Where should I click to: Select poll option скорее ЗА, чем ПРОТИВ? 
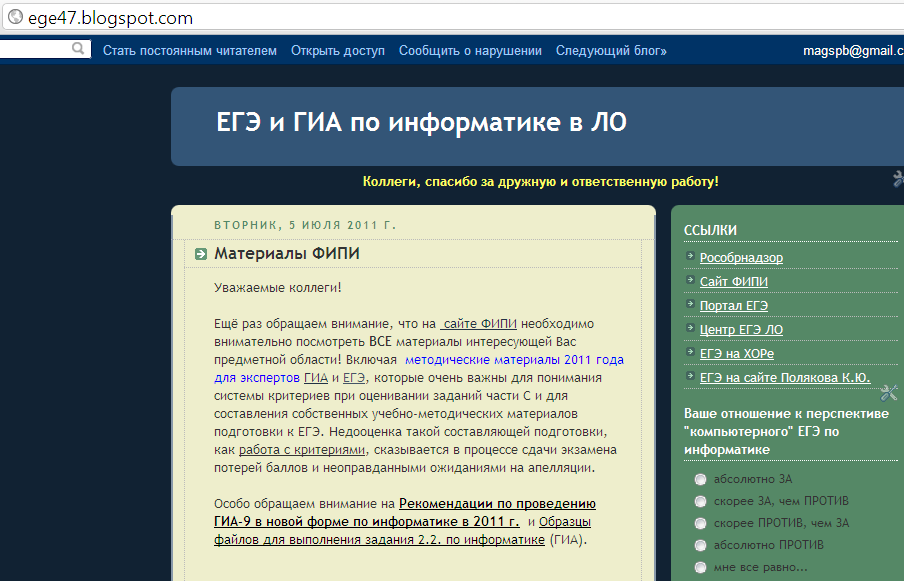click(700, 501)
